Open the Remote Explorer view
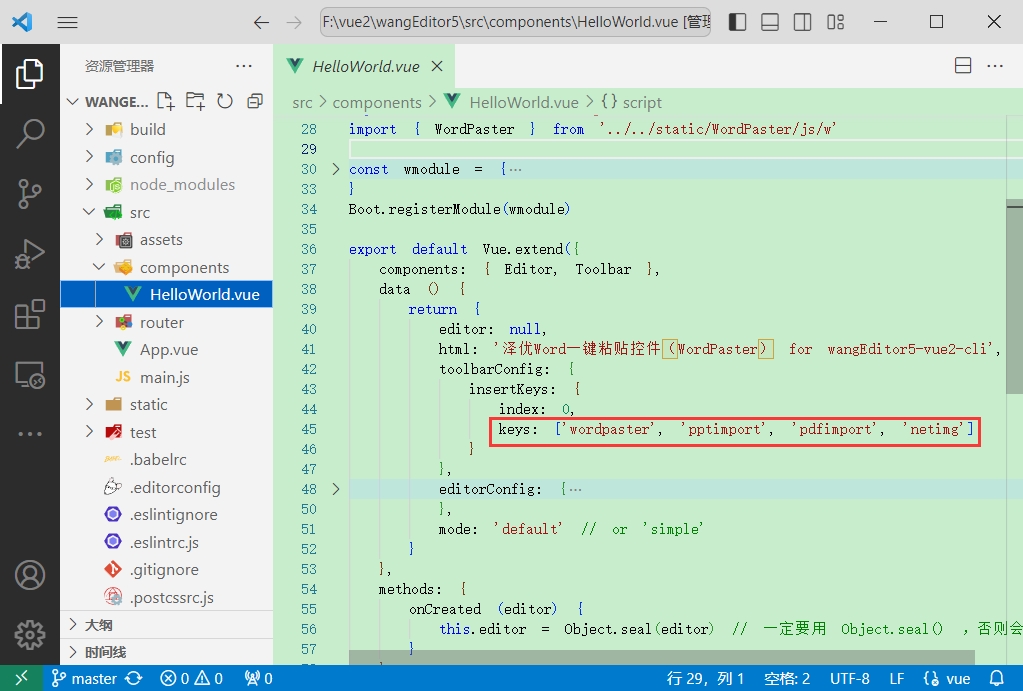 tap(30, 375)
